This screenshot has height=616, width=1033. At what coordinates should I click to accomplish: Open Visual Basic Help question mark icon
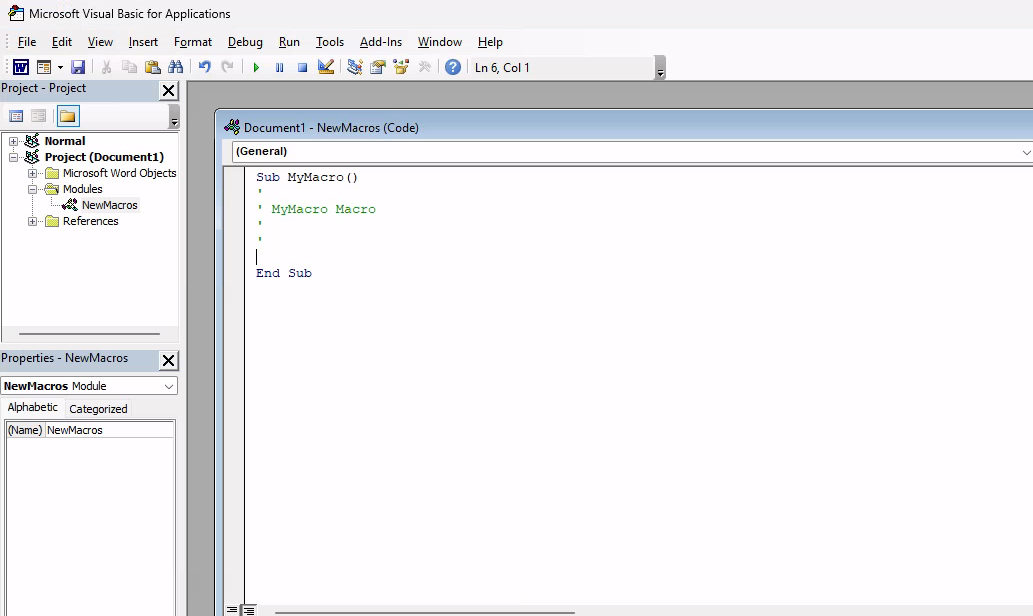453,67
